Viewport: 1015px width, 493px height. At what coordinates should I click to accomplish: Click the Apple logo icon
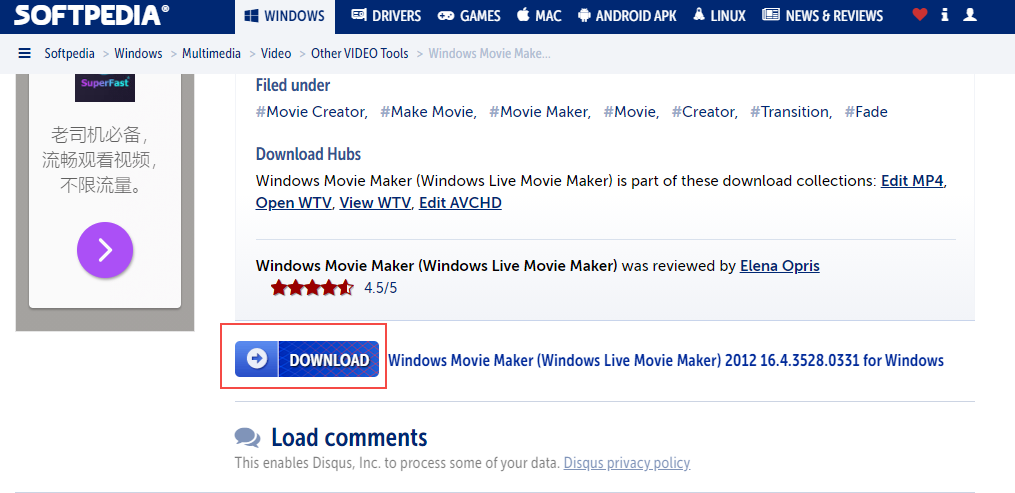[523, 15]
